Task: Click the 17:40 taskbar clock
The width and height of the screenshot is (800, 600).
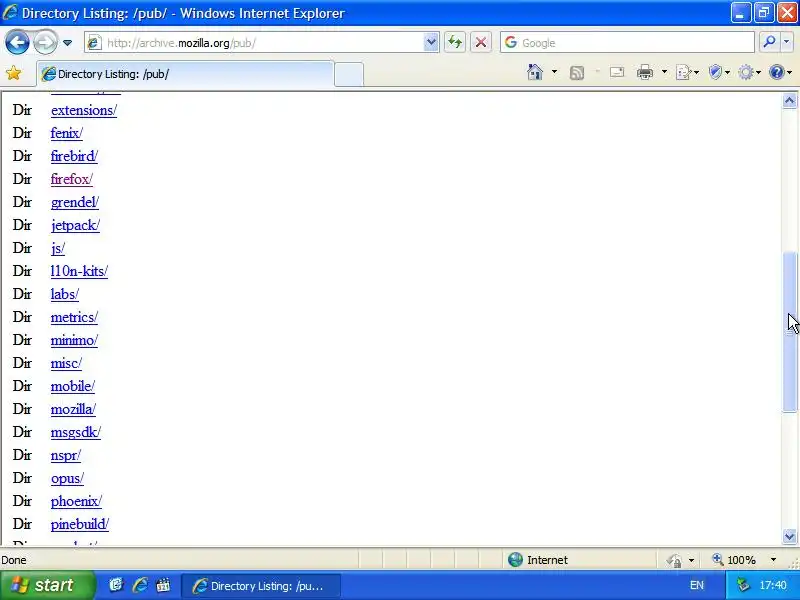Action: 773,585
